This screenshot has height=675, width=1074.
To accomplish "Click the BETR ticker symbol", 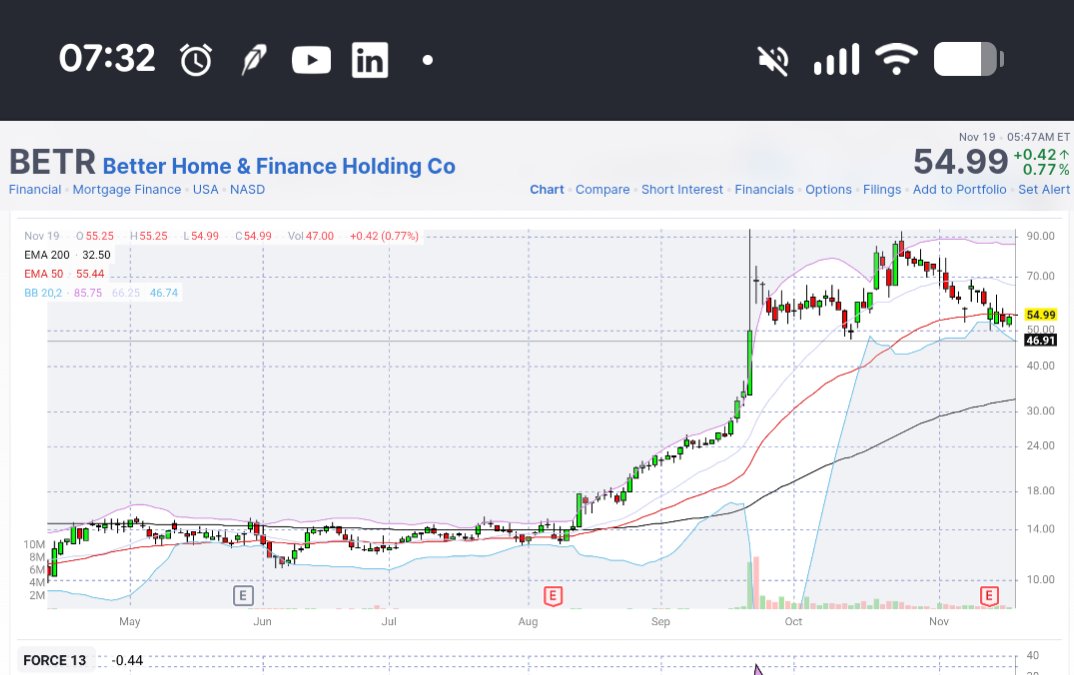I will tap(52, 163).
